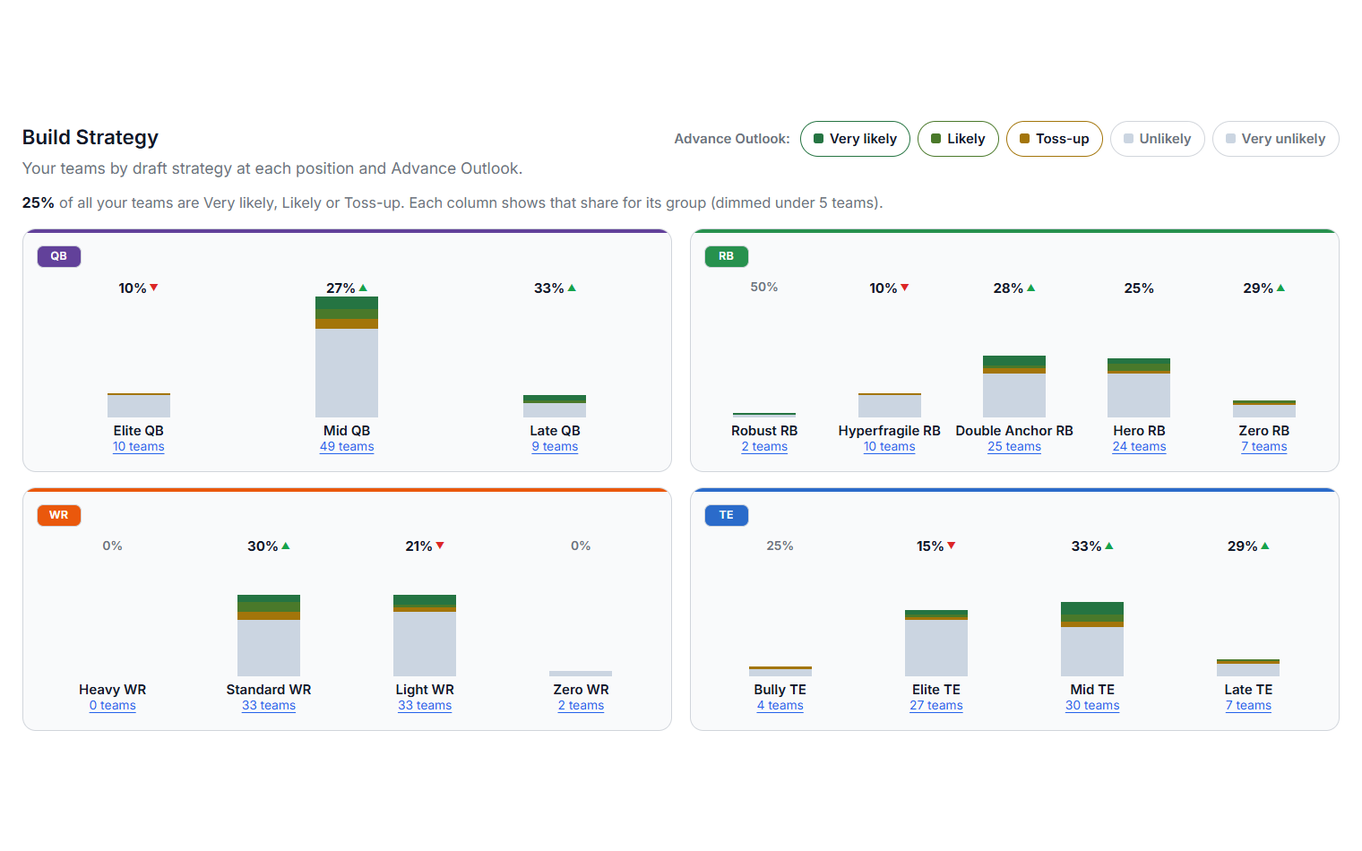Open the 49 teams link under Mid QB
Viewport: 1362px width, 851px height.
click(x=347, y=447)
